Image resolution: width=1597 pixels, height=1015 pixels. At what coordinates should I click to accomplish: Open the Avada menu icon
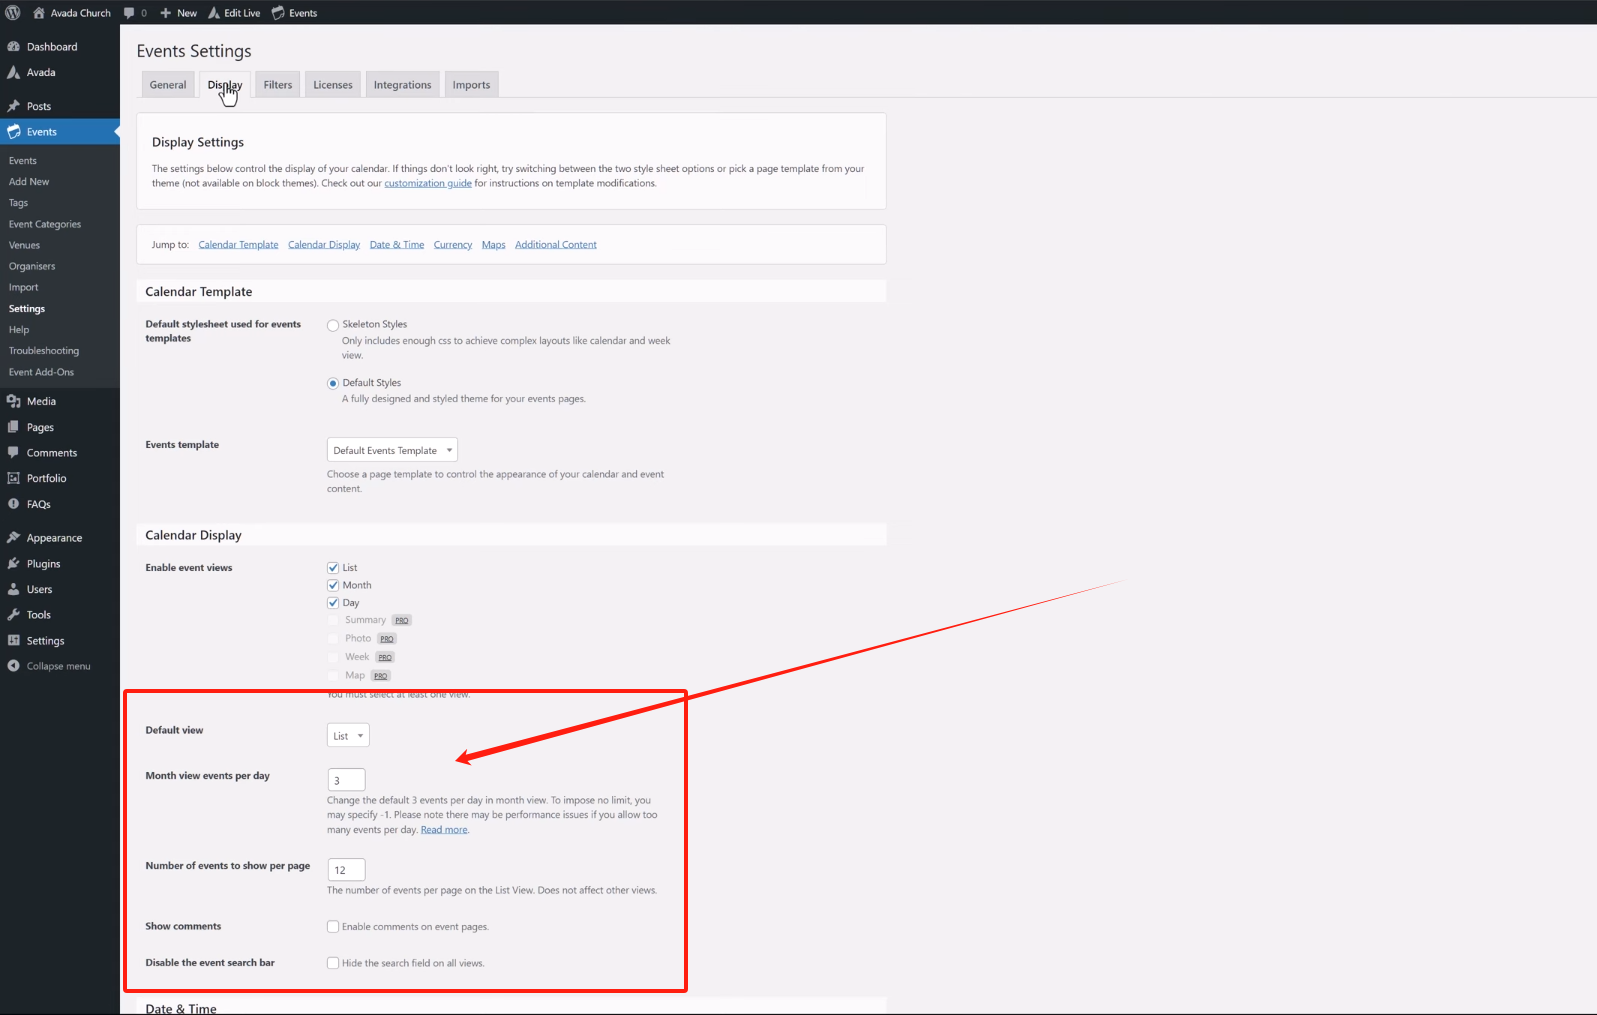pyautogui.click(x=14, y=73)
